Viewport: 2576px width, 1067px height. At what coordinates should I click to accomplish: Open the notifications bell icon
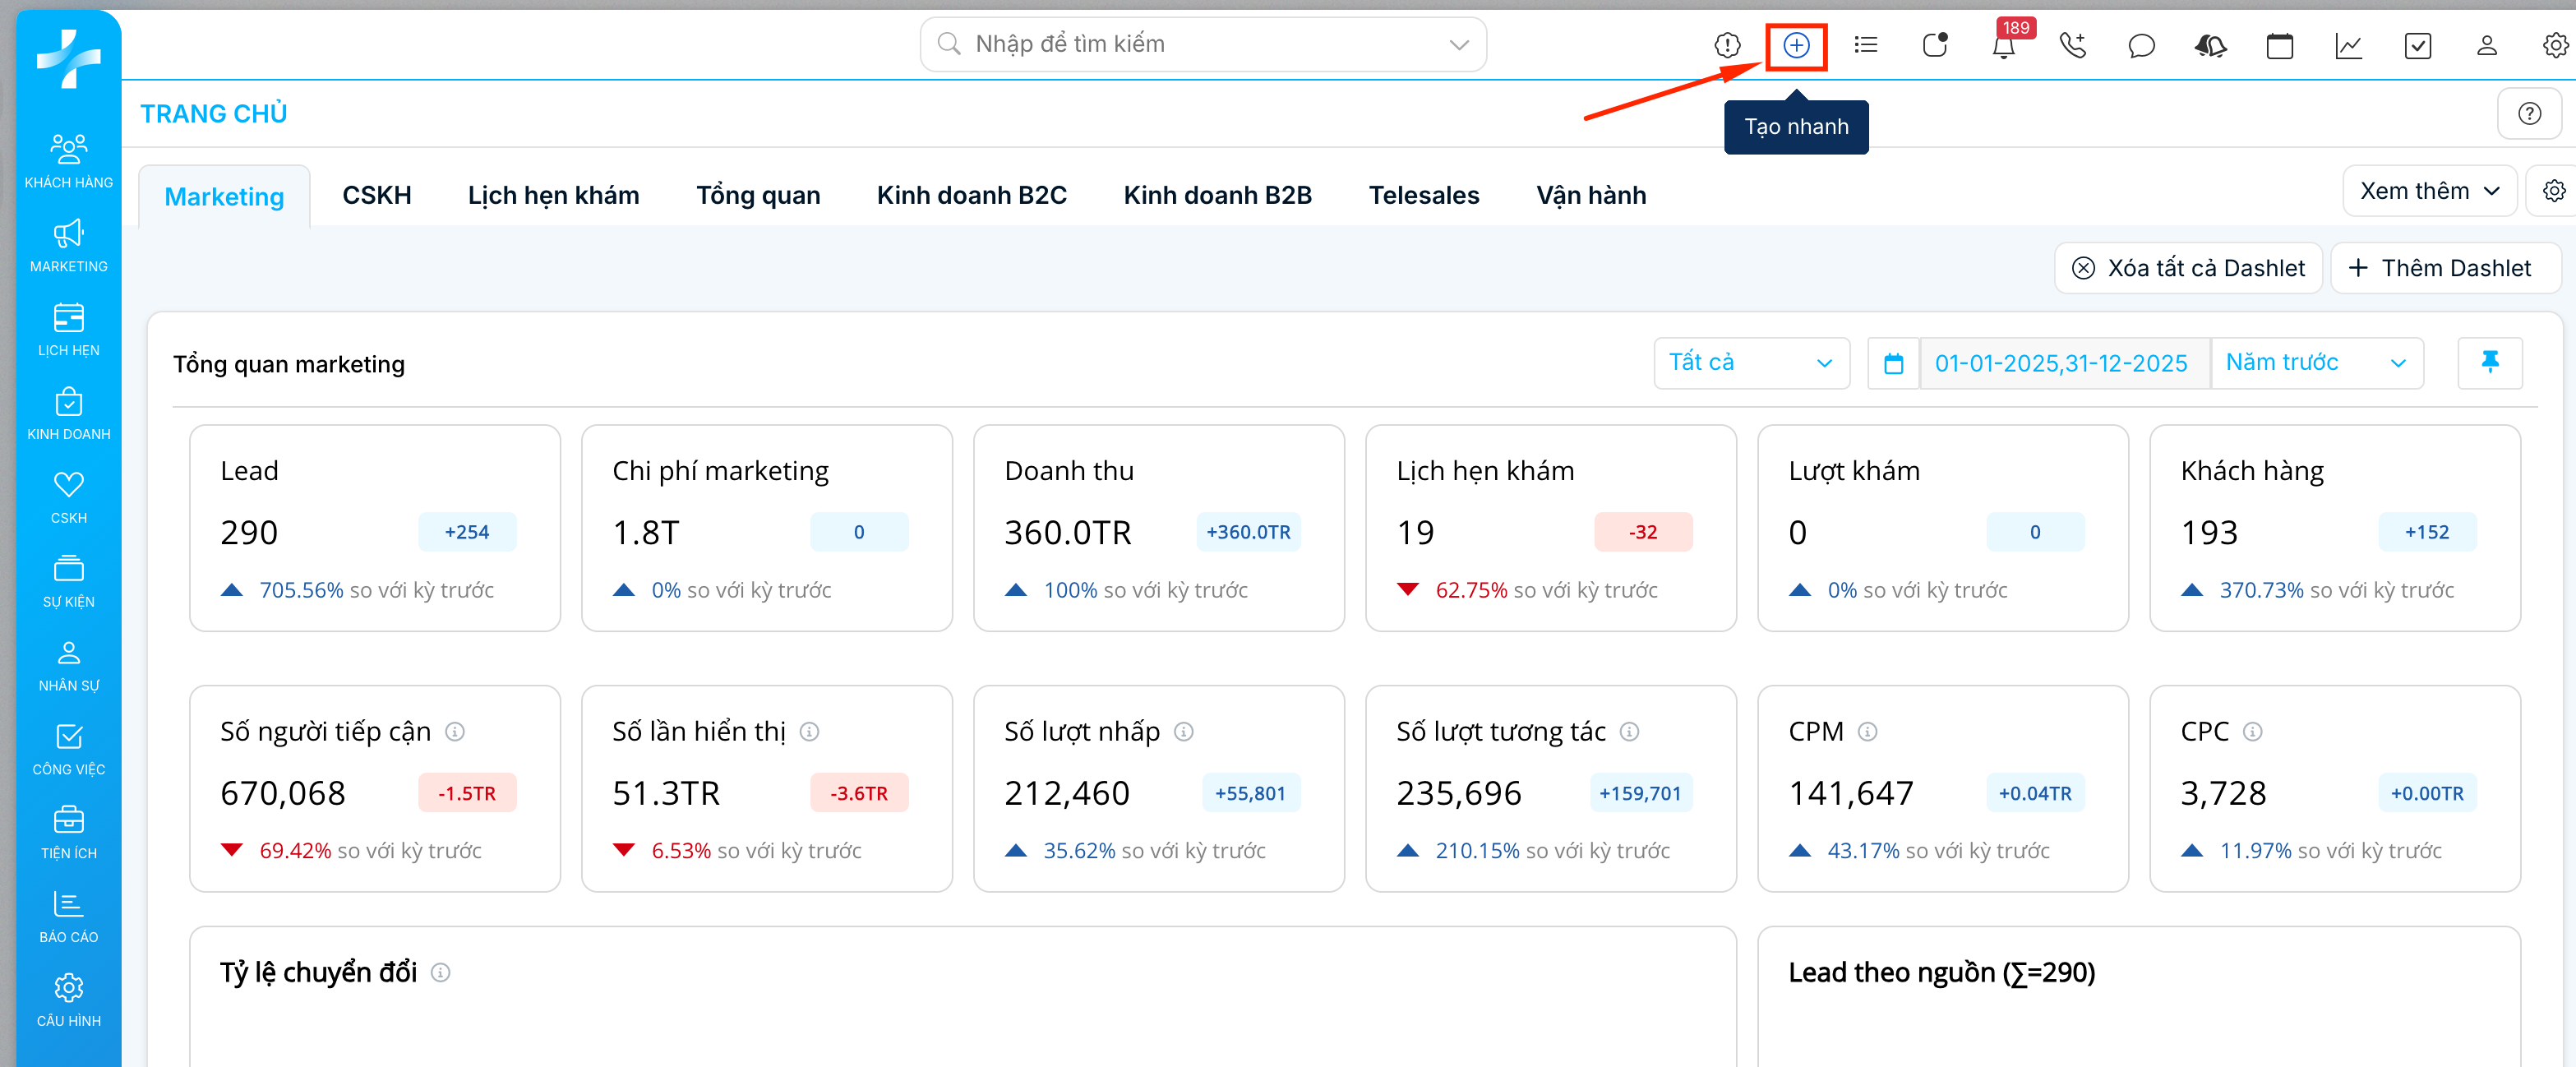[2003, 47]
